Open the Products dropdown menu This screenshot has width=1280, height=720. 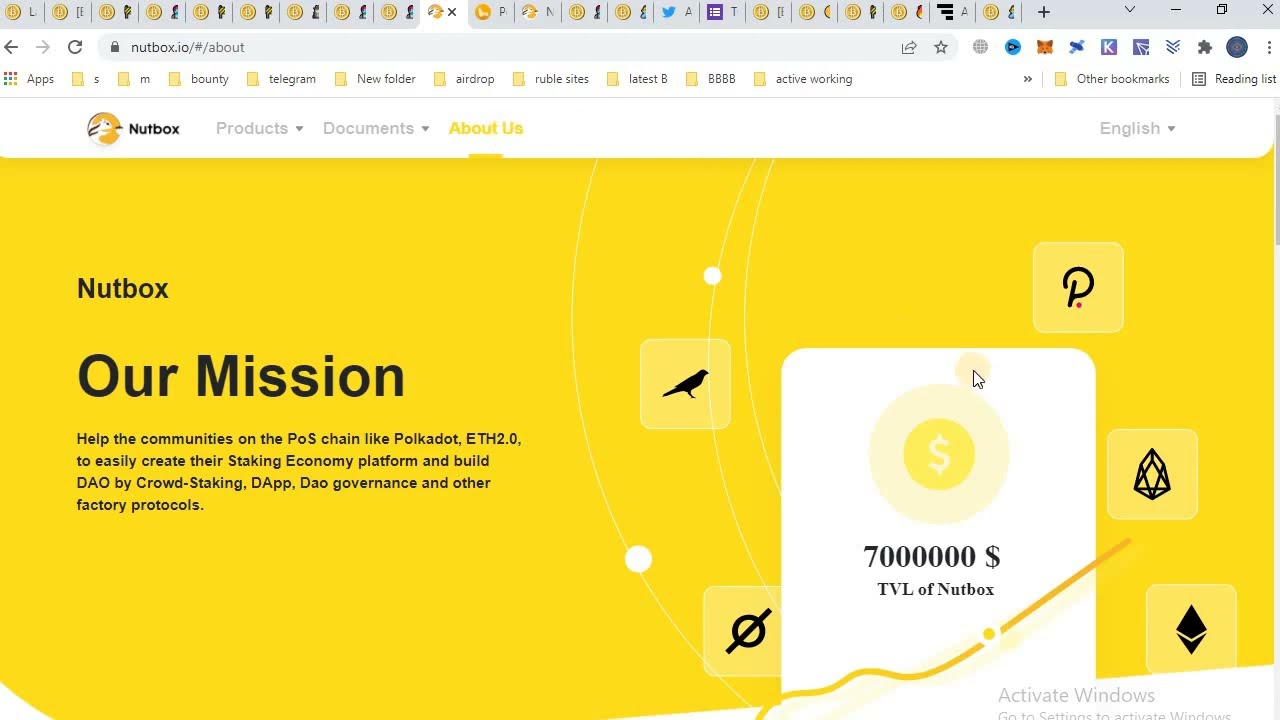pos(259,128)
